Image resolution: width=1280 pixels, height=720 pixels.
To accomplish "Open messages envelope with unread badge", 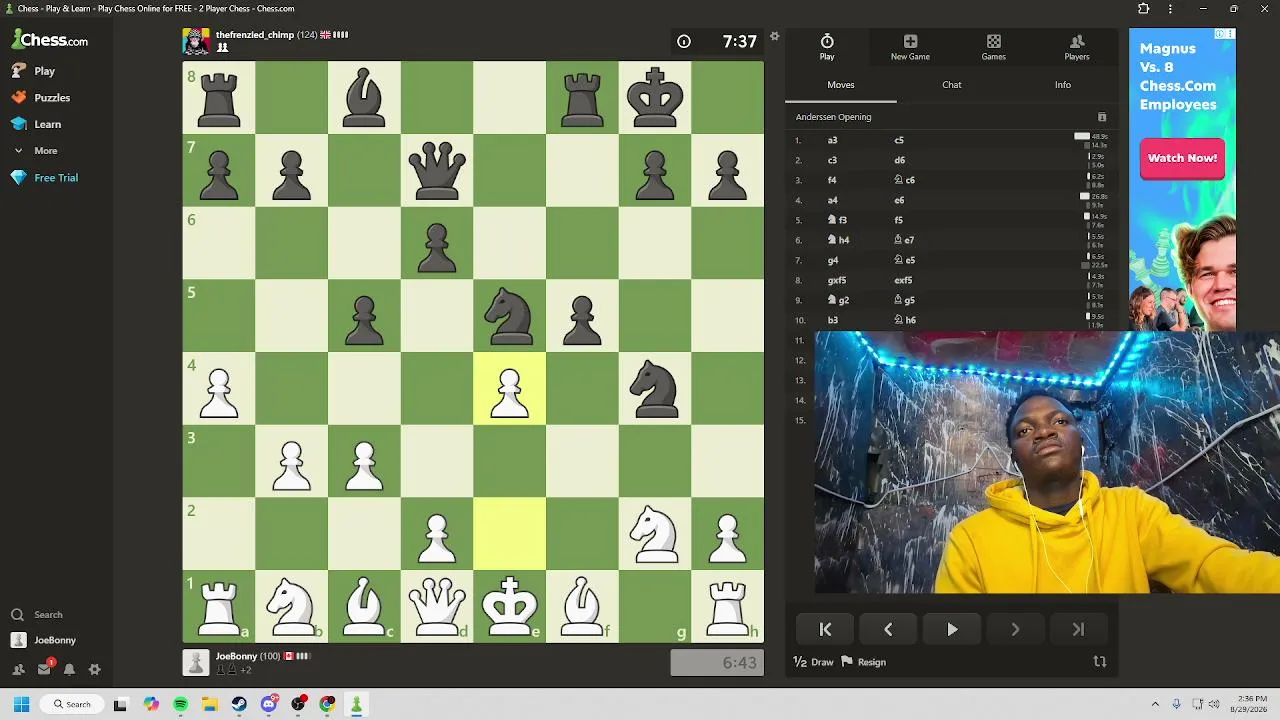I will (44, 669).
